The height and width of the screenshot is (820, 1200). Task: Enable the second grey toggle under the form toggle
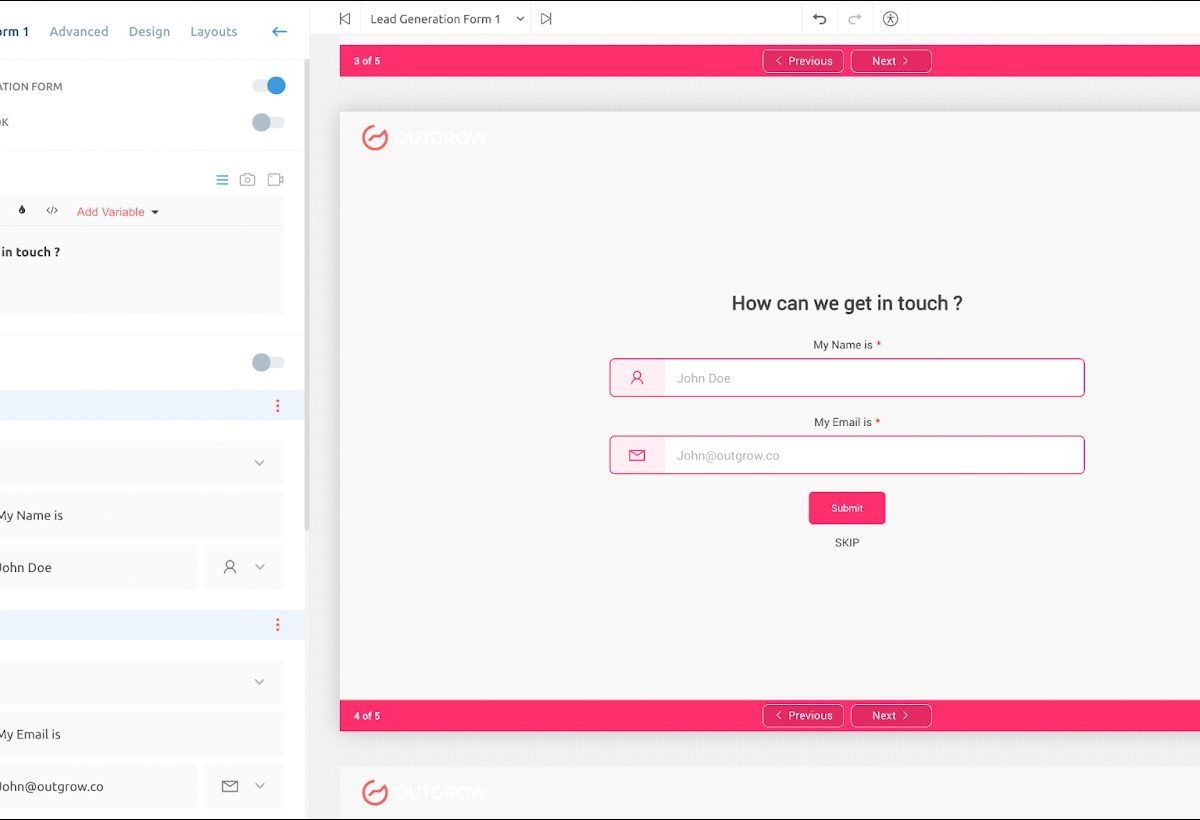[x=268, y=122]
